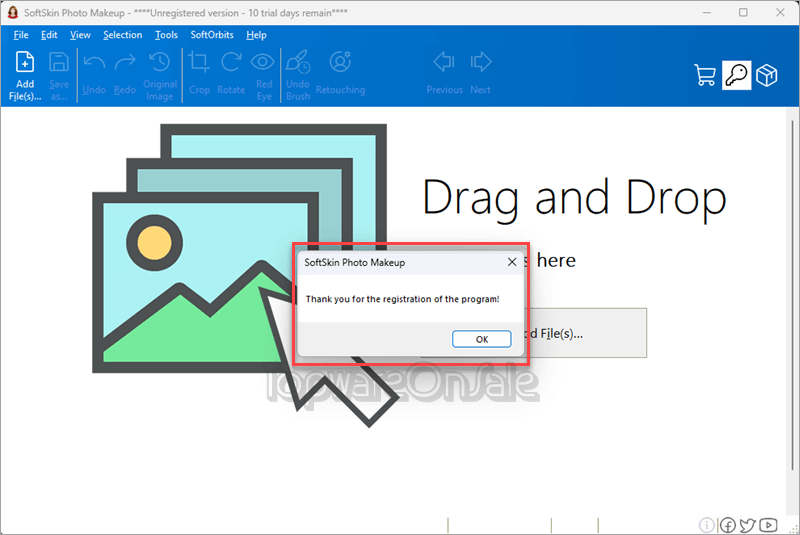Go to the Next image arrow
The width and height of the screenshot is (800, 535).
(x=480, y=73)
